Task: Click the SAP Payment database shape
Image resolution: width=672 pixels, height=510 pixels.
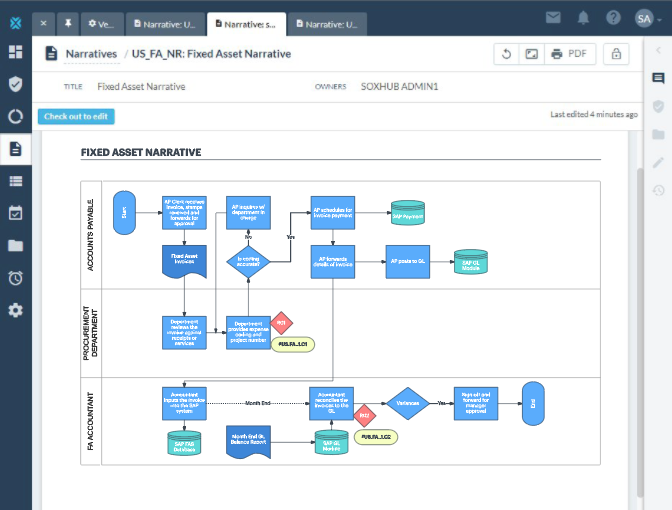Action: pos(408,213)
